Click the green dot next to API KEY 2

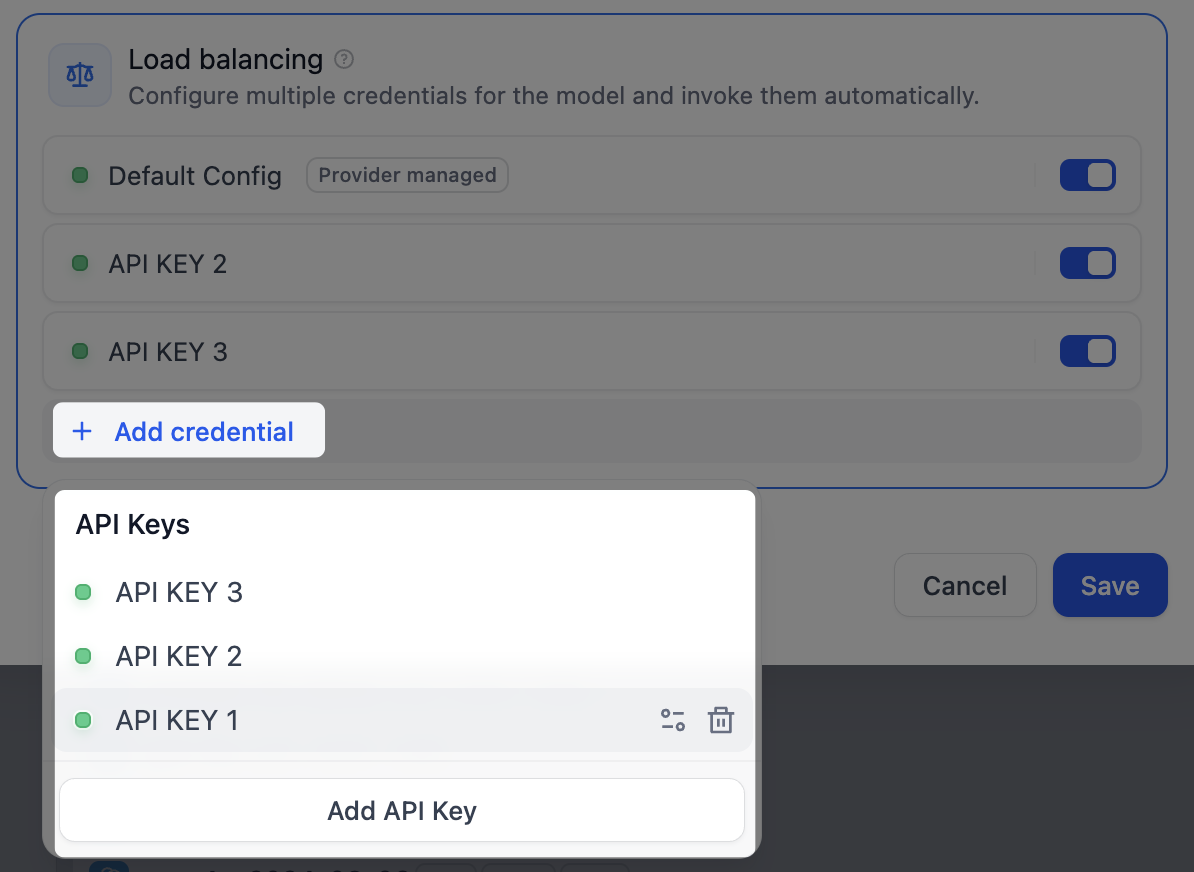pos(80,263)
